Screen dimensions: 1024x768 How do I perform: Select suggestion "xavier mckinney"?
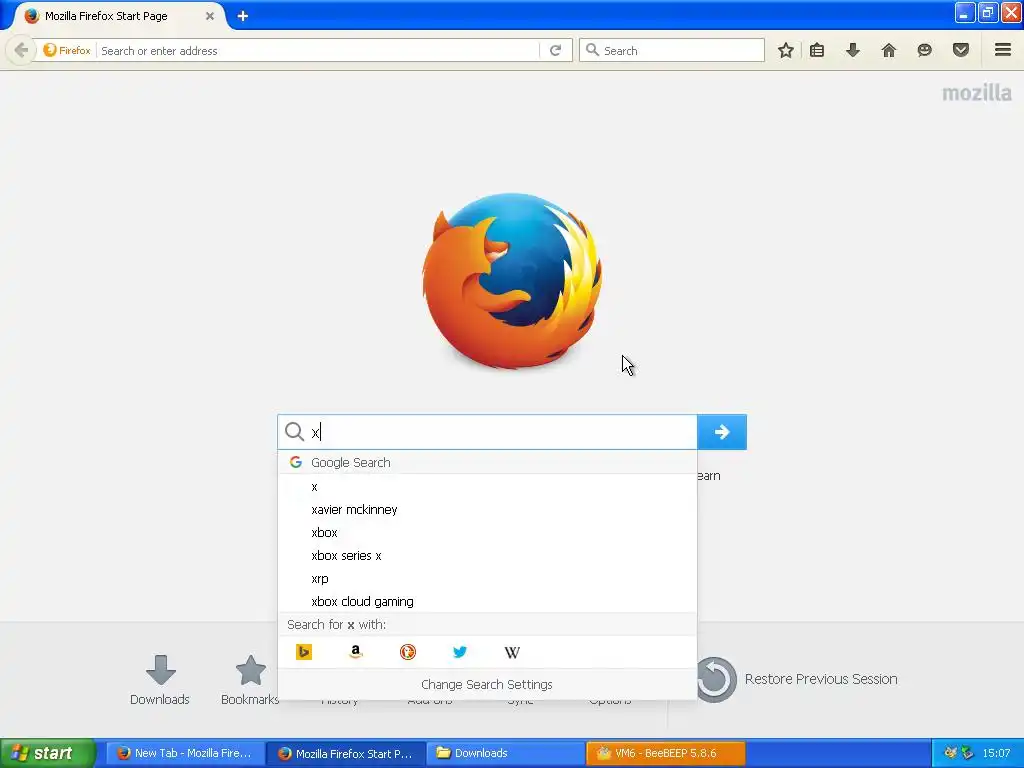[487, 509]
